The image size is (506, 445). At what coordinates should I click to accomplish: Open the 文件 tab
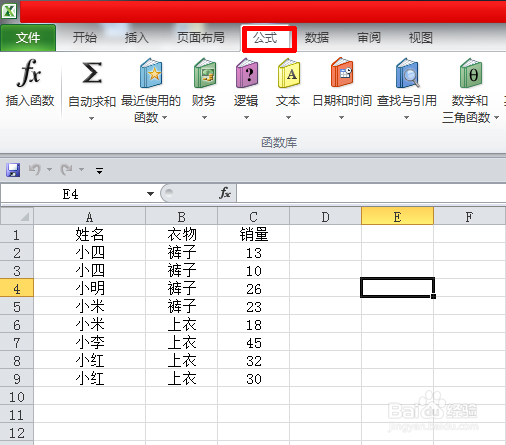point(28,38)
